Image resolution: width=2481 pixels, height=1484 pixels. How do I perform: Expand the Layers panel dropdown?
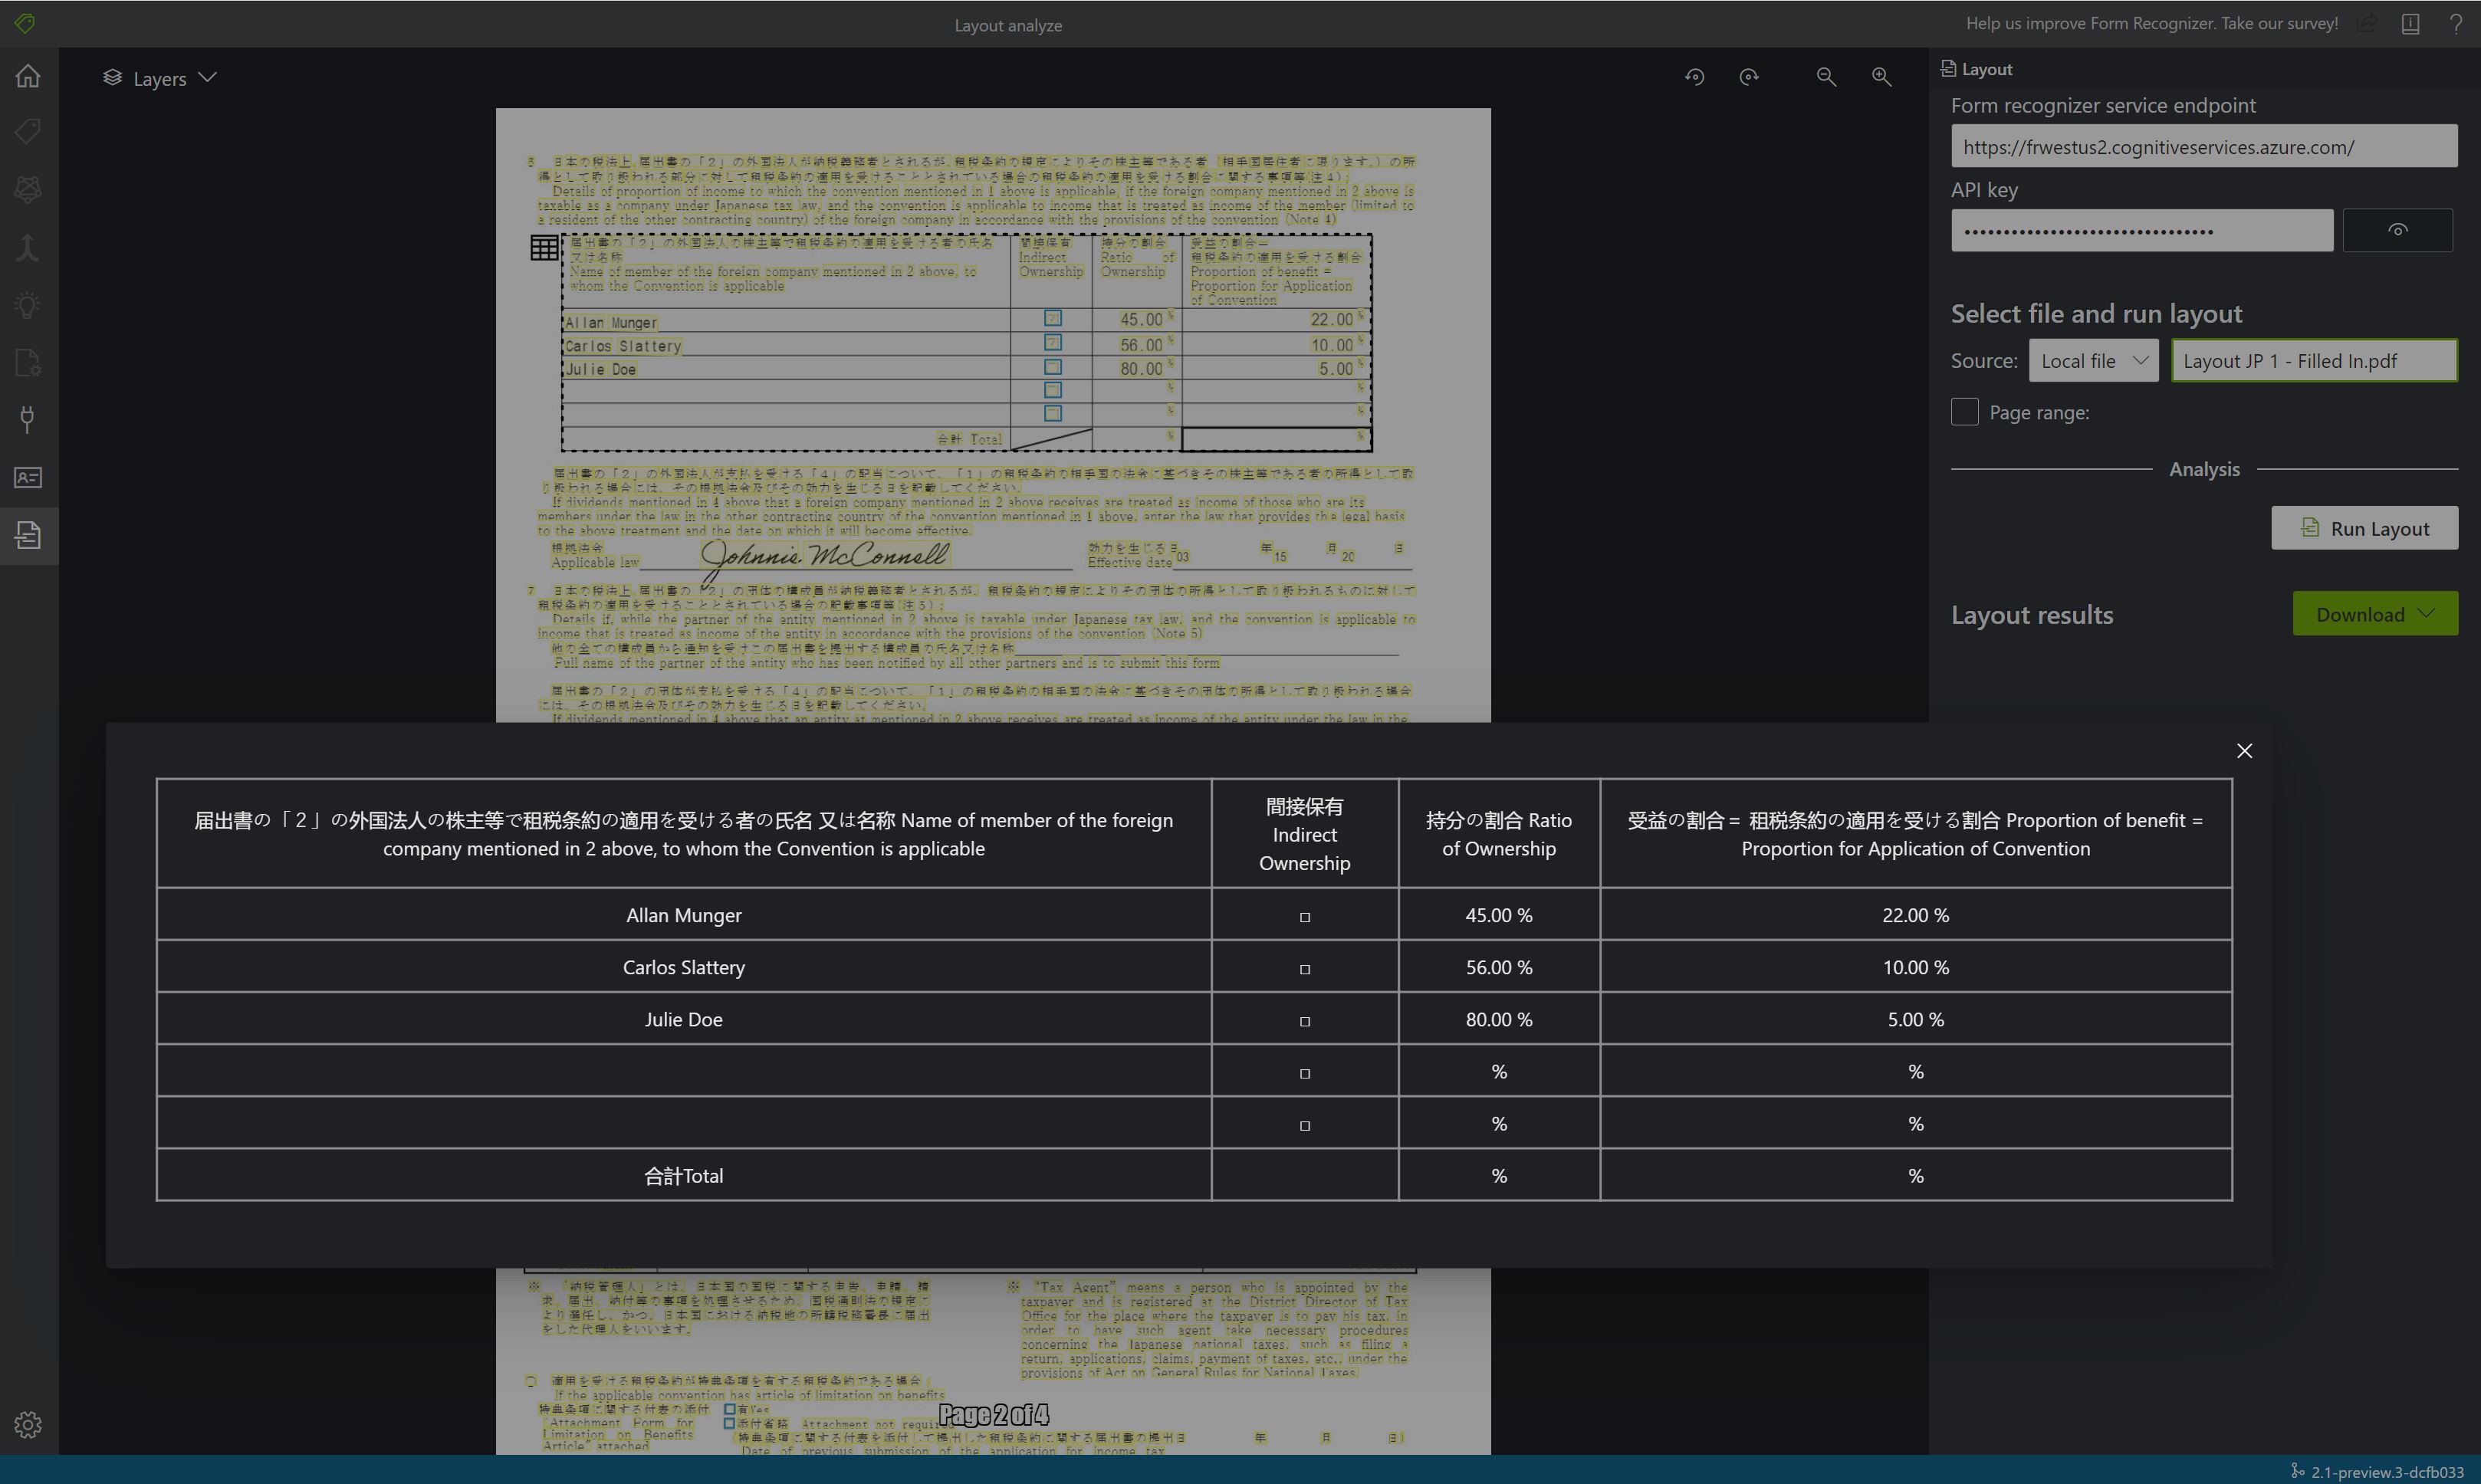tap(207, 77)
